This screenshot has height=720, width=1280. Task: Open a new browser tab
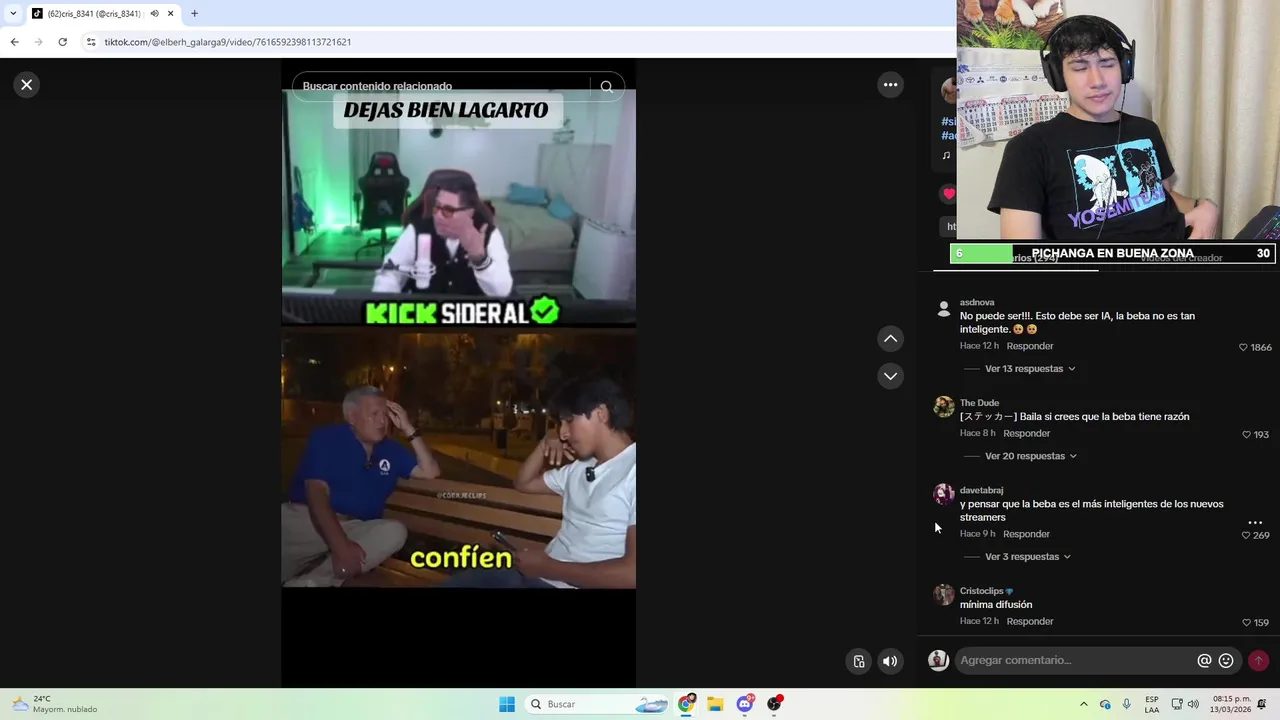(194, 13)
